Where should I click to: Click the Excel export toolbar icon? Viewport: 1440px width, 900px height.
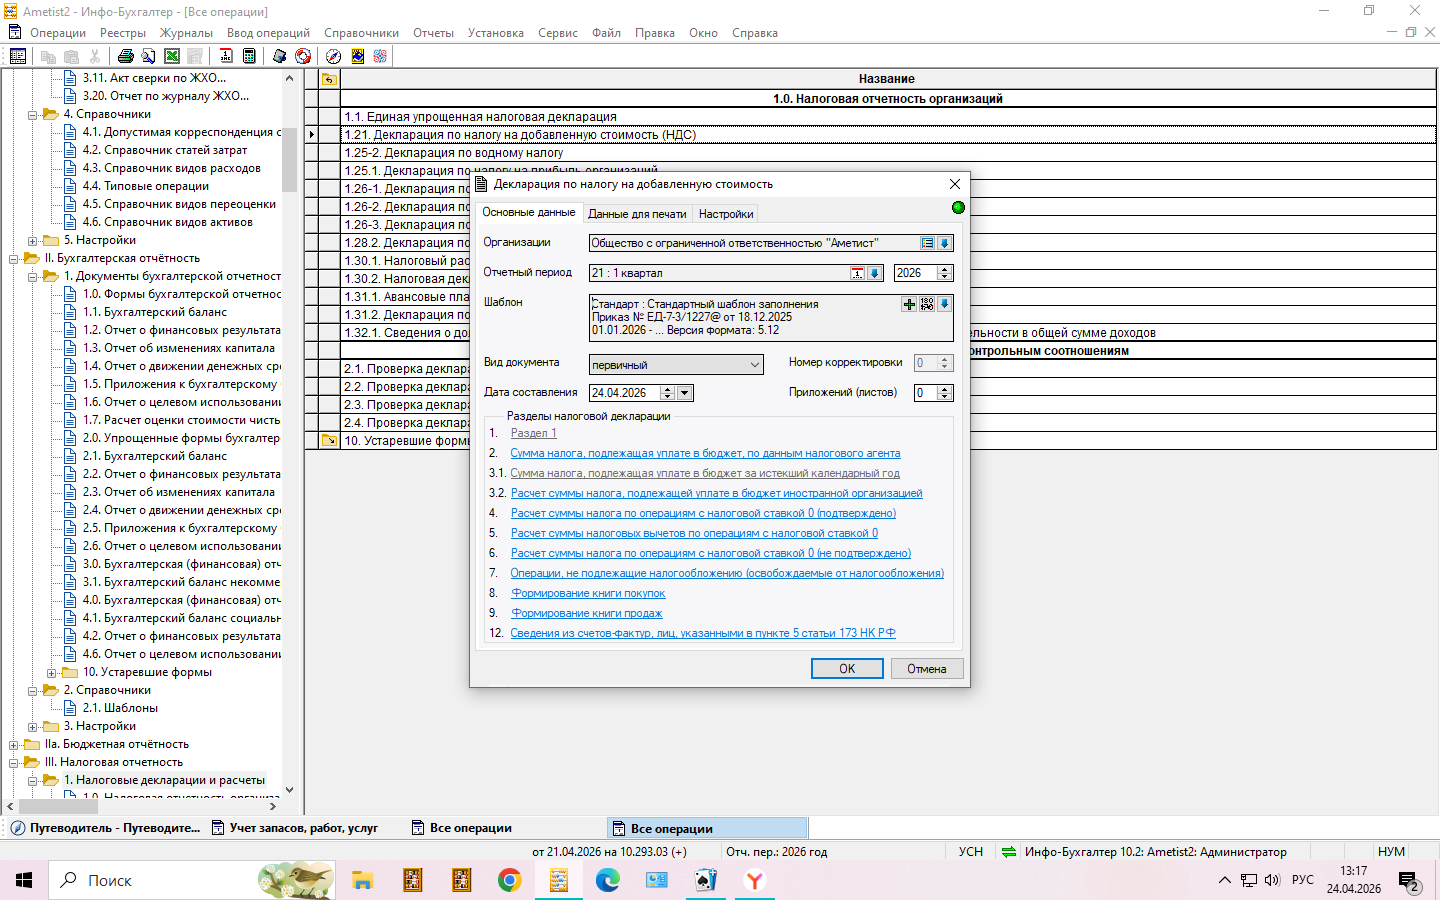172,56
